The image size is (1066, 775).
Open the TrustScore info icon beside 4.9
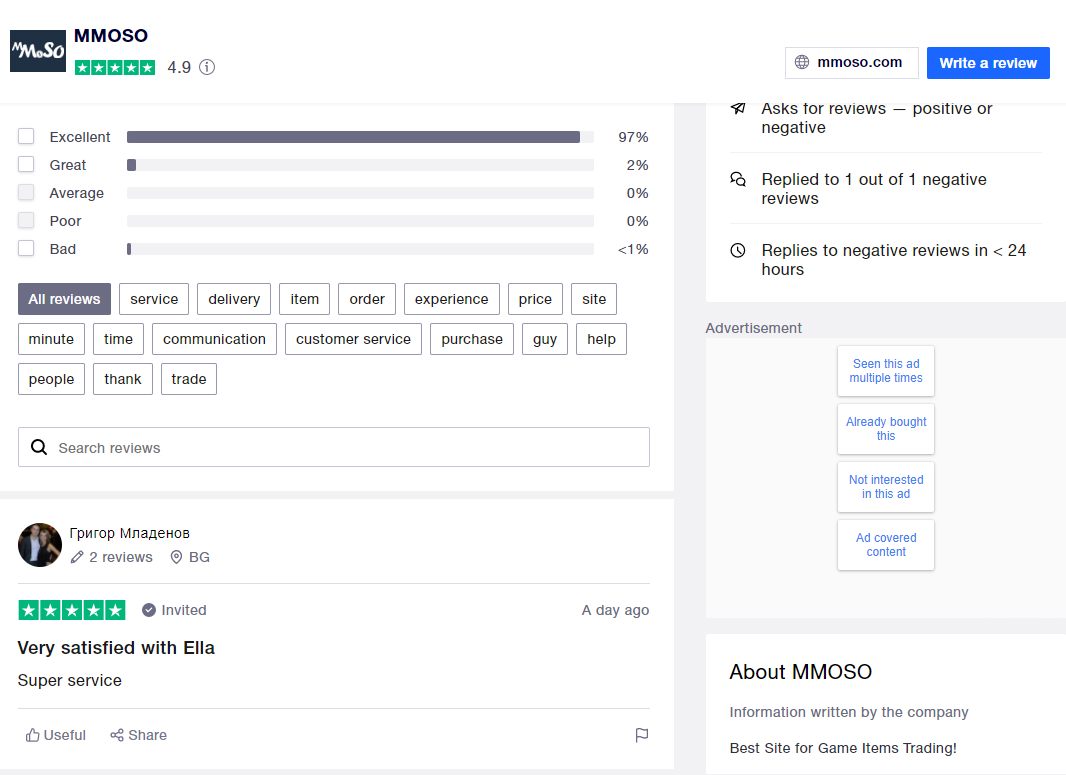pos(207,67)
